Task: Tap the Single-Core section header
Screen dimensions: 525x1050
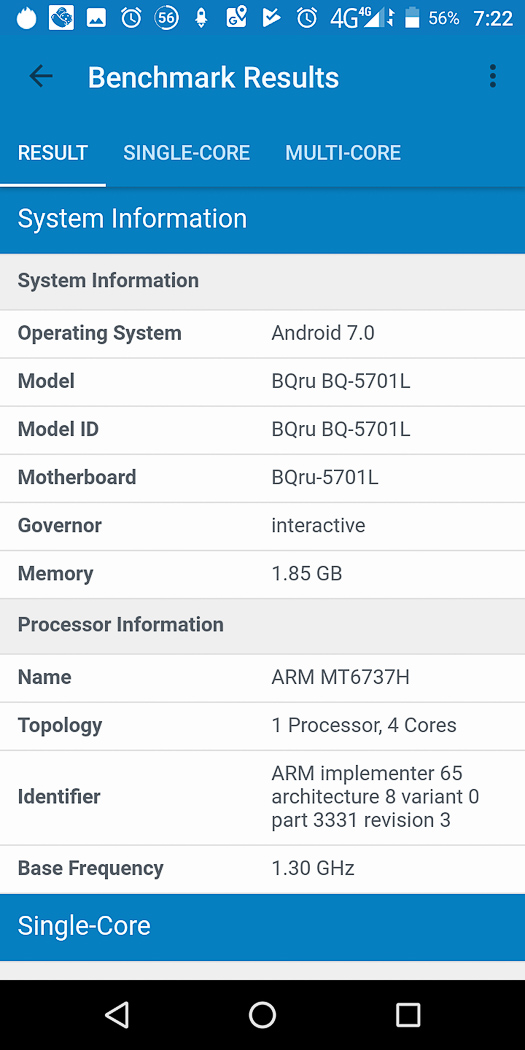Action: (x=262, y=927)
